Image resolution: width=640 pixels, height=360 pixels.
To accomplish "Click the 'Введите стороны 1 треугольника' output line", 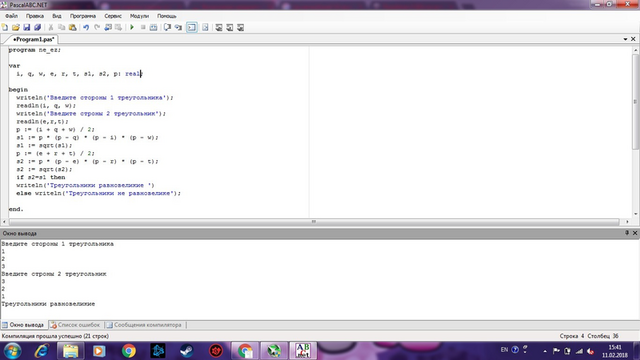I will click(x=58, y=244).
